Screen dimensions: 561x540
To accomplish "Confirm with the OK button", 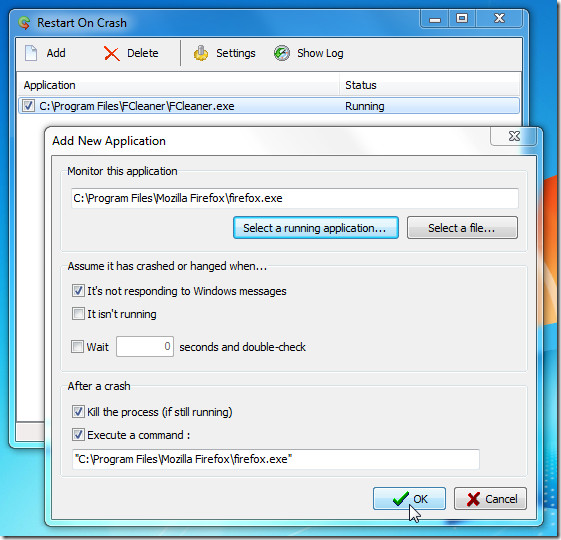I will (x=409, y=498).
